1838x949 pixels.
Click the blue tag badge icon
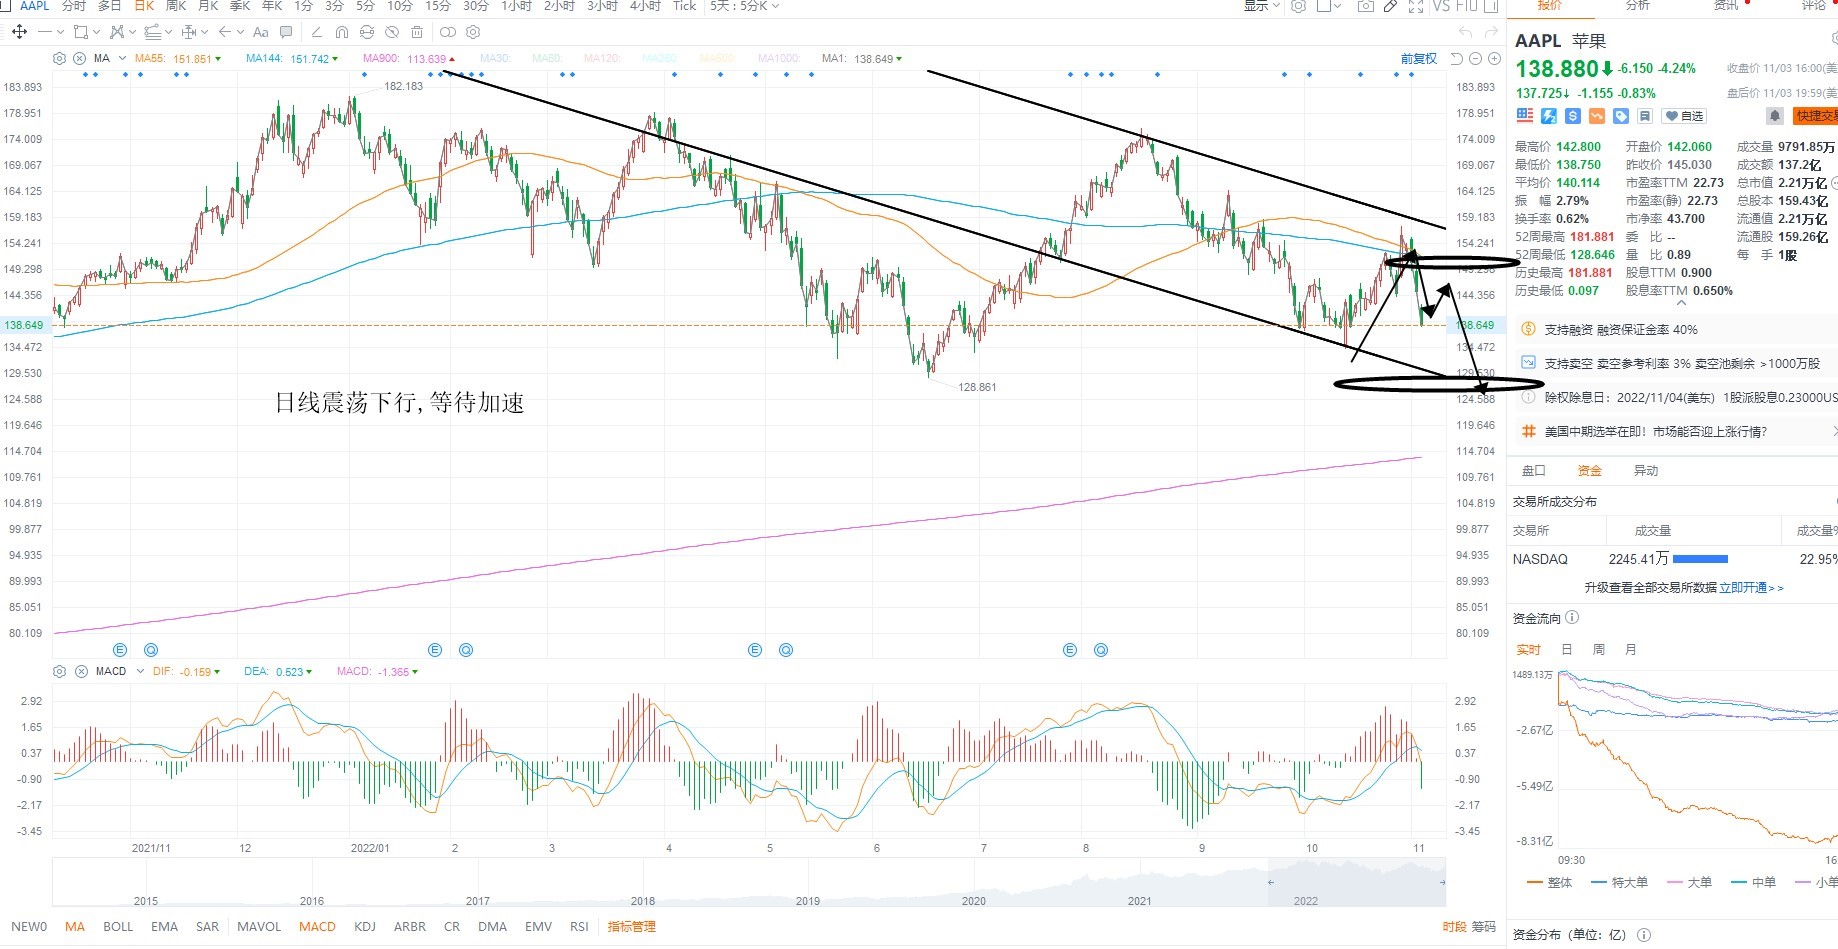pyautogui.click(x=1621, y=116)
